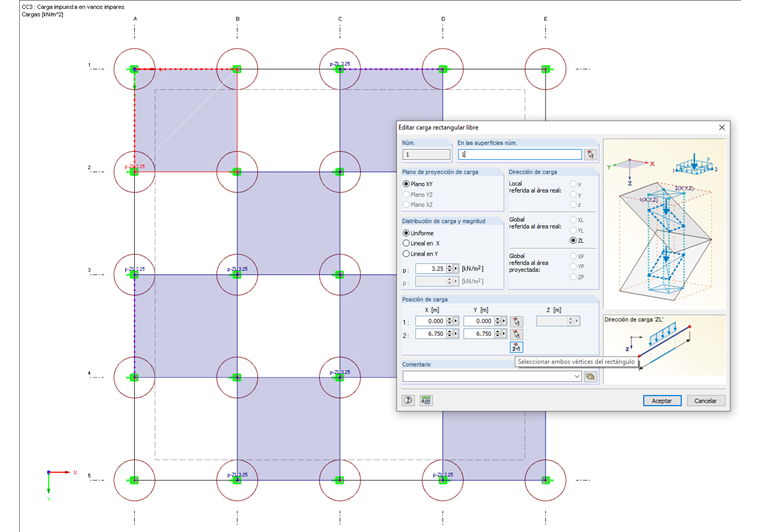The image size is (760, 532).
Task: Click vertex 2 X coordinate 6.750 field
Action: [x=430, y=334]
